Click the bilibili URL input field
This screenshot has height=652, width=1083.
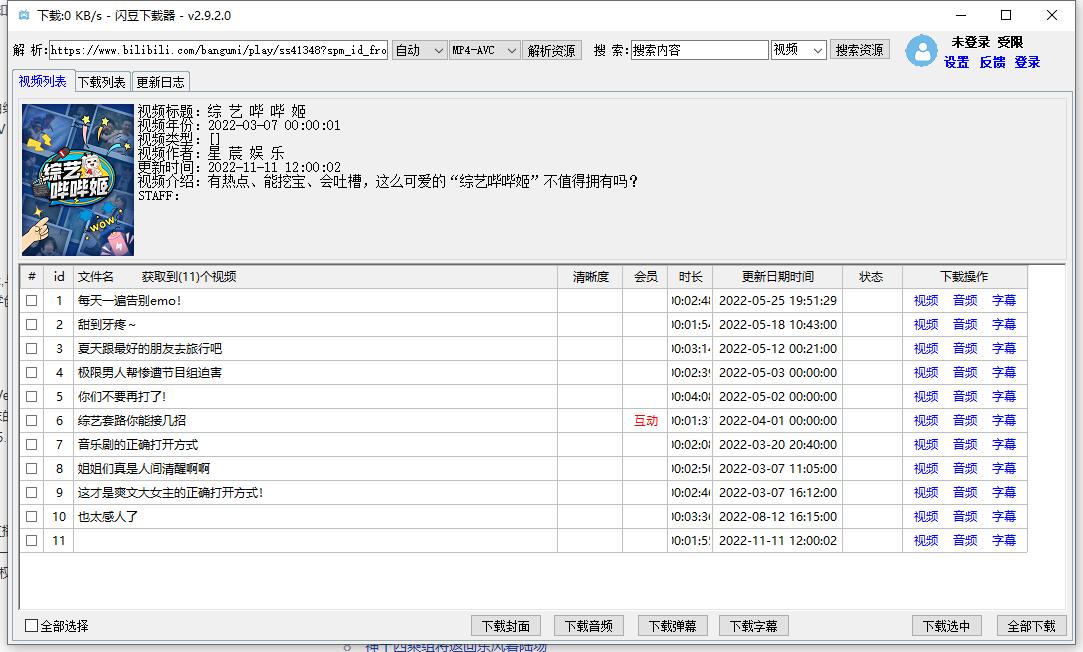(x=220, y=49)
